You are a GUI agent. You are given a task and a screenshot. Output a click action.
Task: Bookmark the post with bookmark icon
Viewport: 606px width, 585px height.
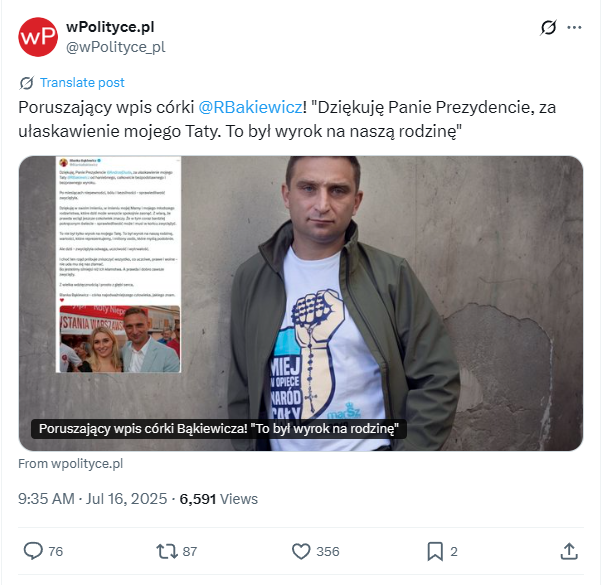pyautogui.click(x=435, y=551)
